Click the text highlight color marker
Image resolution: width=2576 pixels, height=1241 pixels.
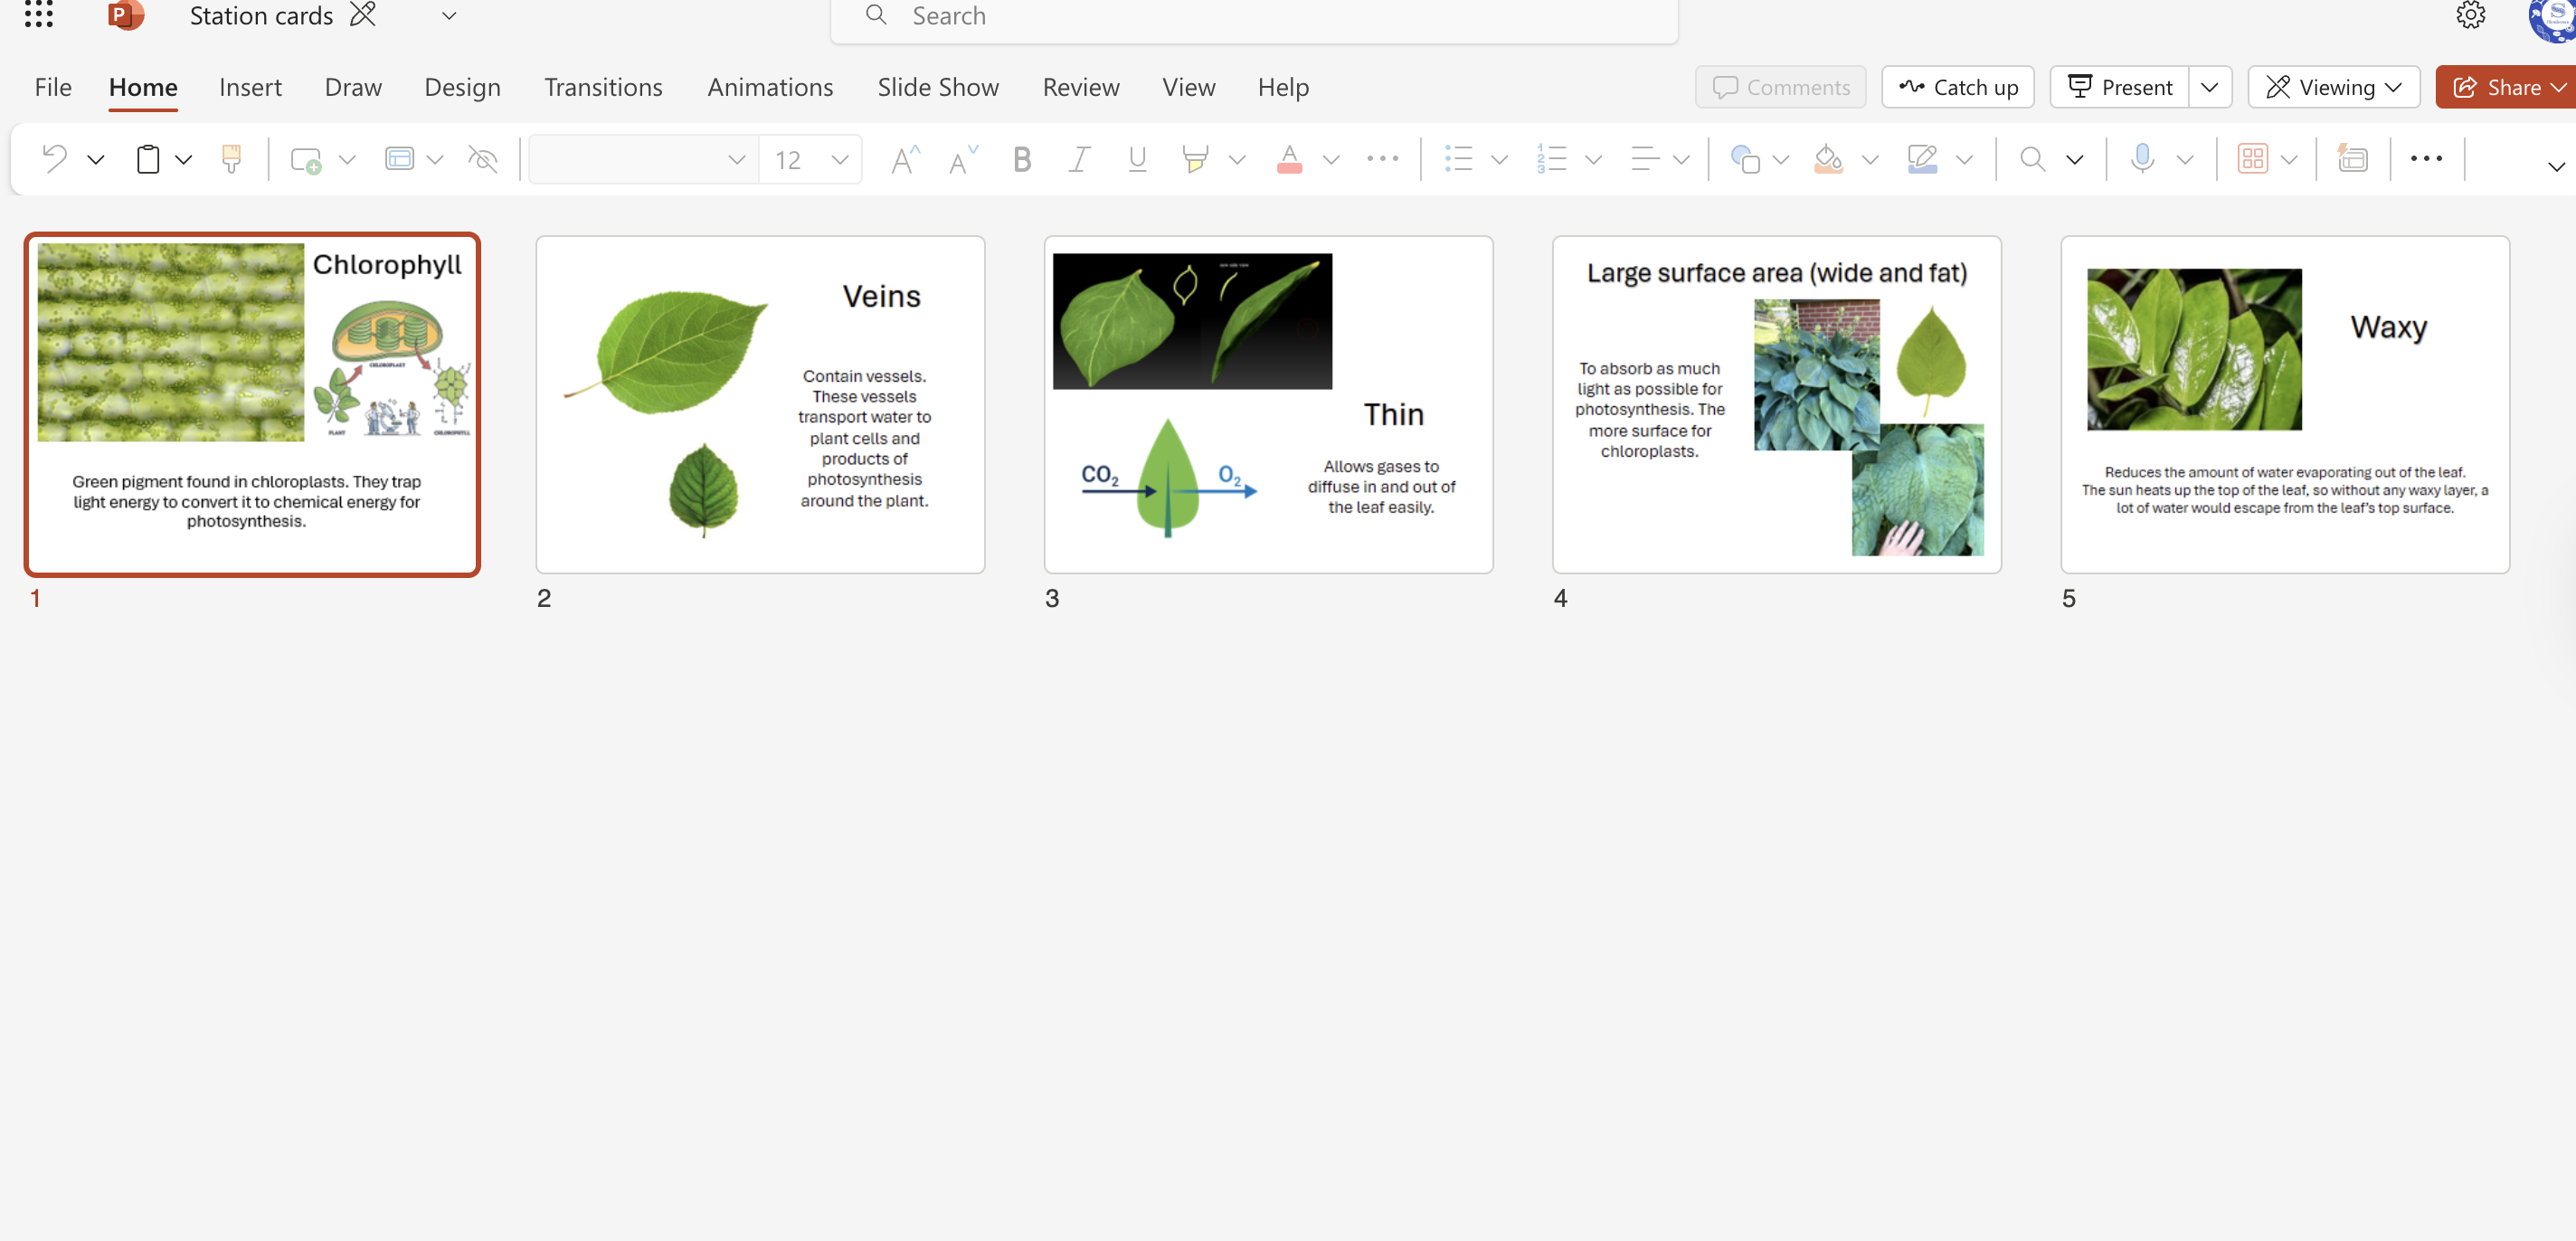coord(1195,159)
